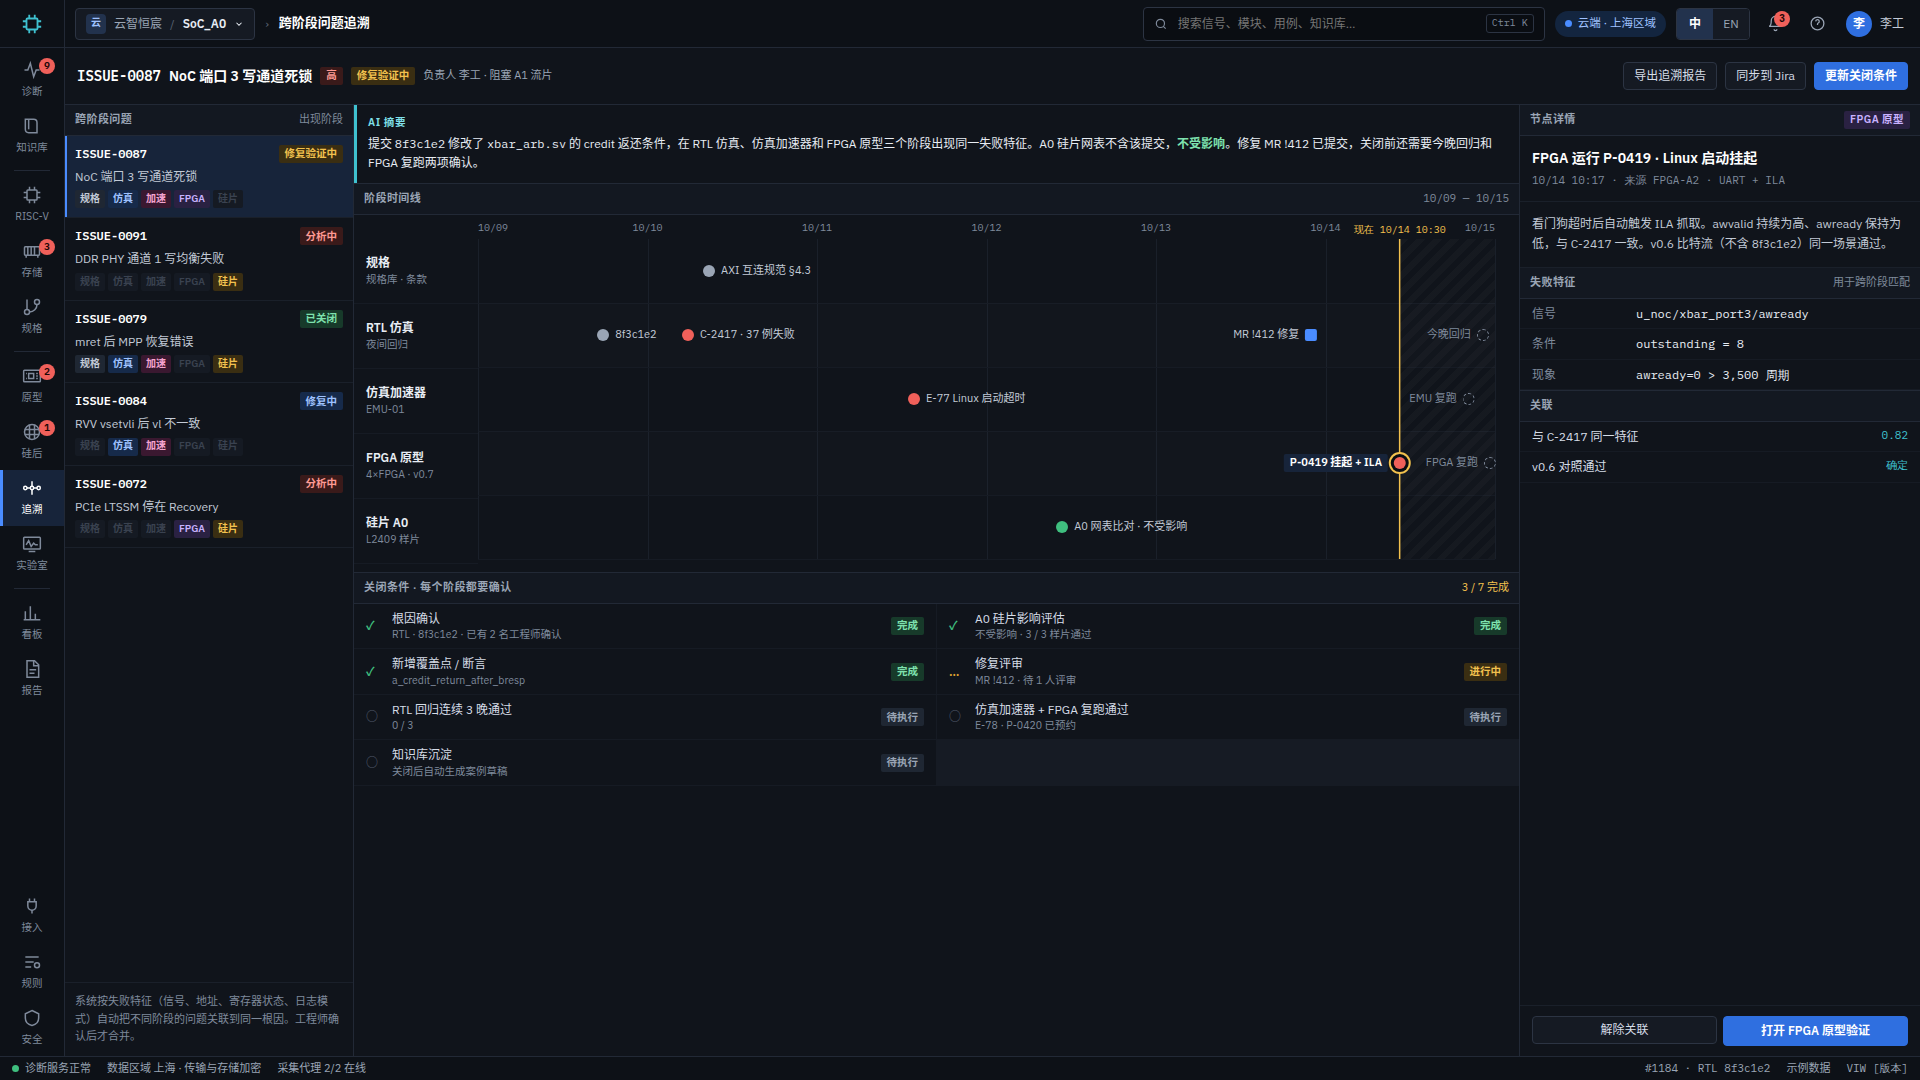Open the 规格 sidebar icon
The image size is (1920, 1080).
[32, 315]
